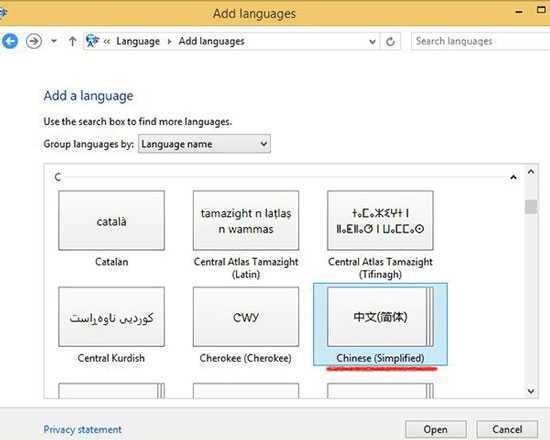Click the window icon in title bar

click(x=3, y=13)
